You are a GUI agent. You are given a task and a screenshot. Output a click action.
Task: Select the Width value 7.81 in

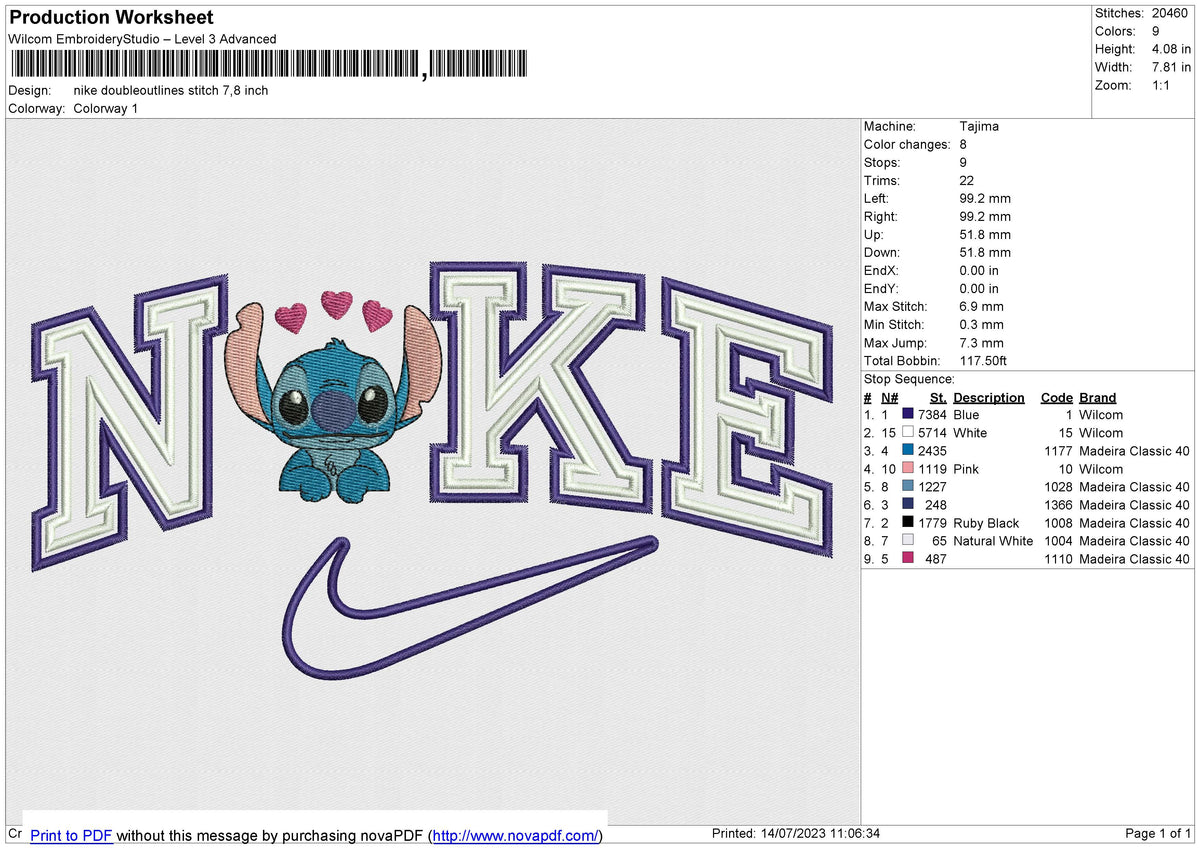click(1171, 67)
